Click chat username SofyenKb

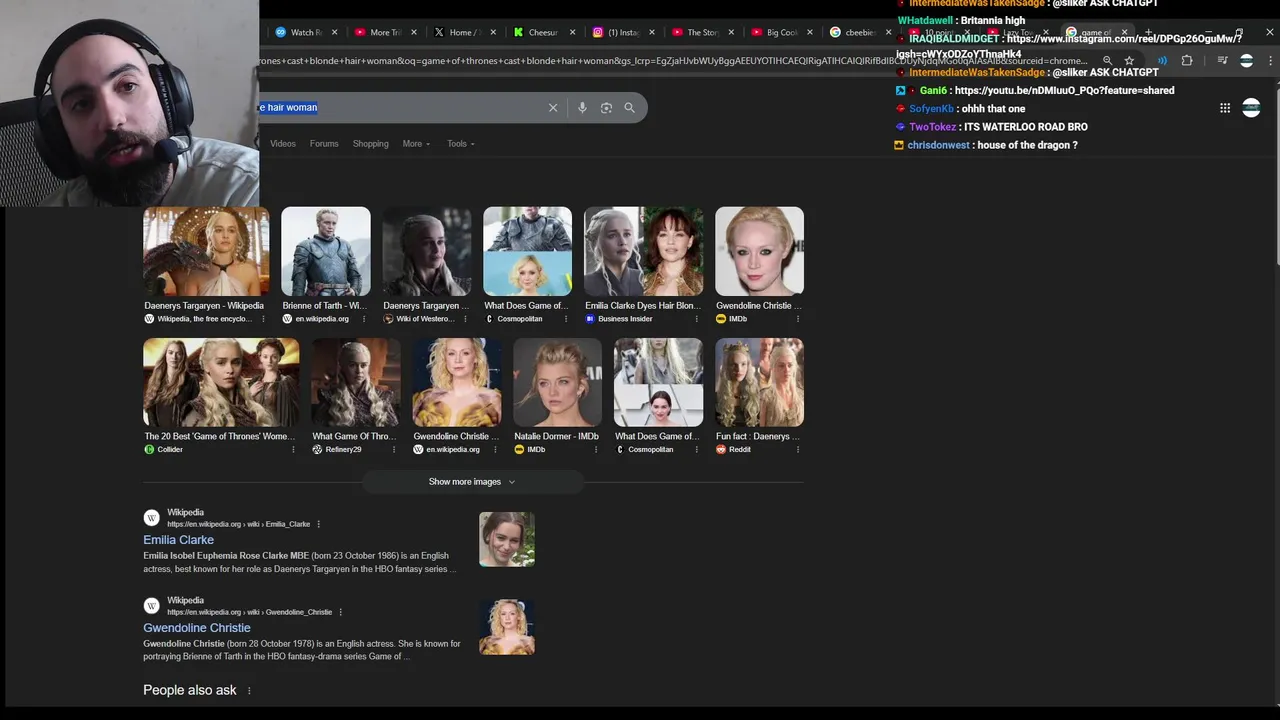pyautogui.click(x=931, y=109)
